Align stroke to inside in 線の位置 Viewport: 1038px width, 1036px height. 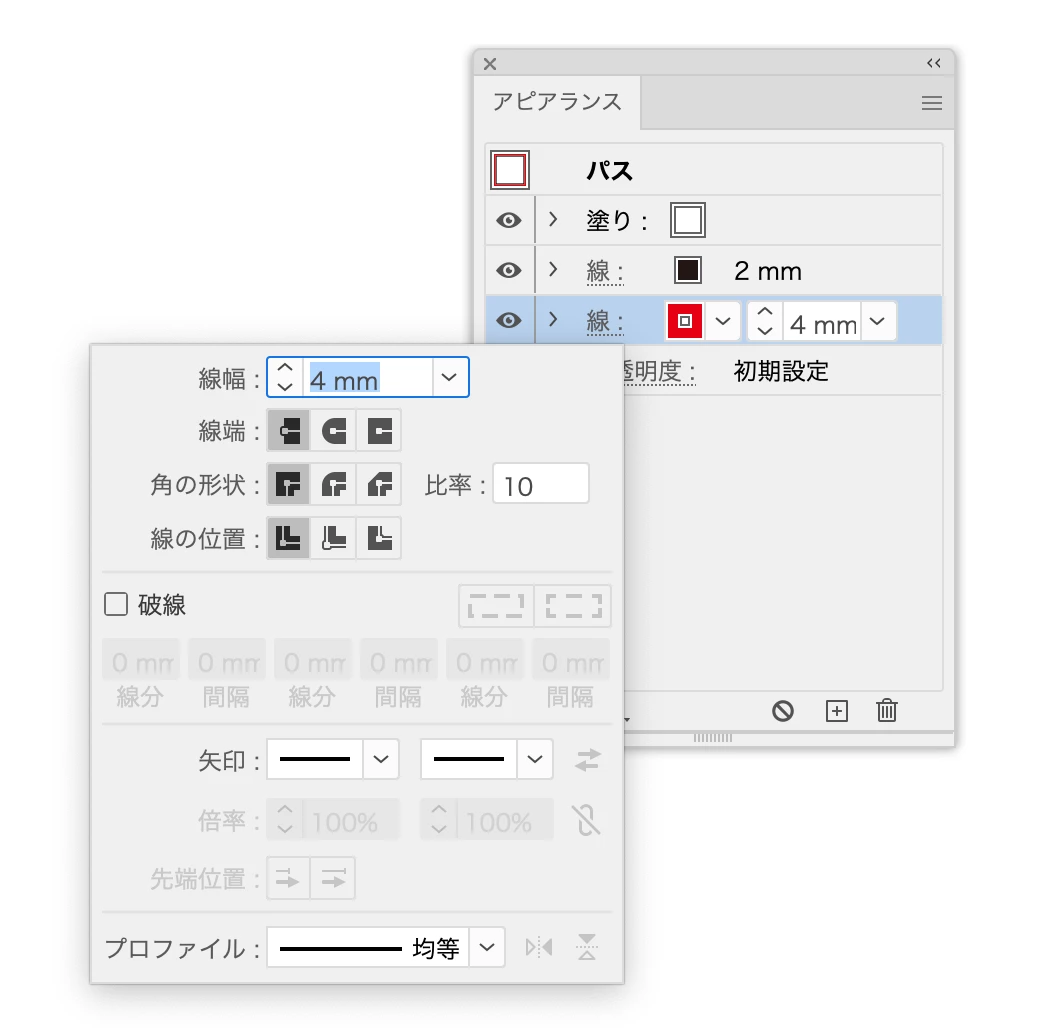tap(334, 538)
